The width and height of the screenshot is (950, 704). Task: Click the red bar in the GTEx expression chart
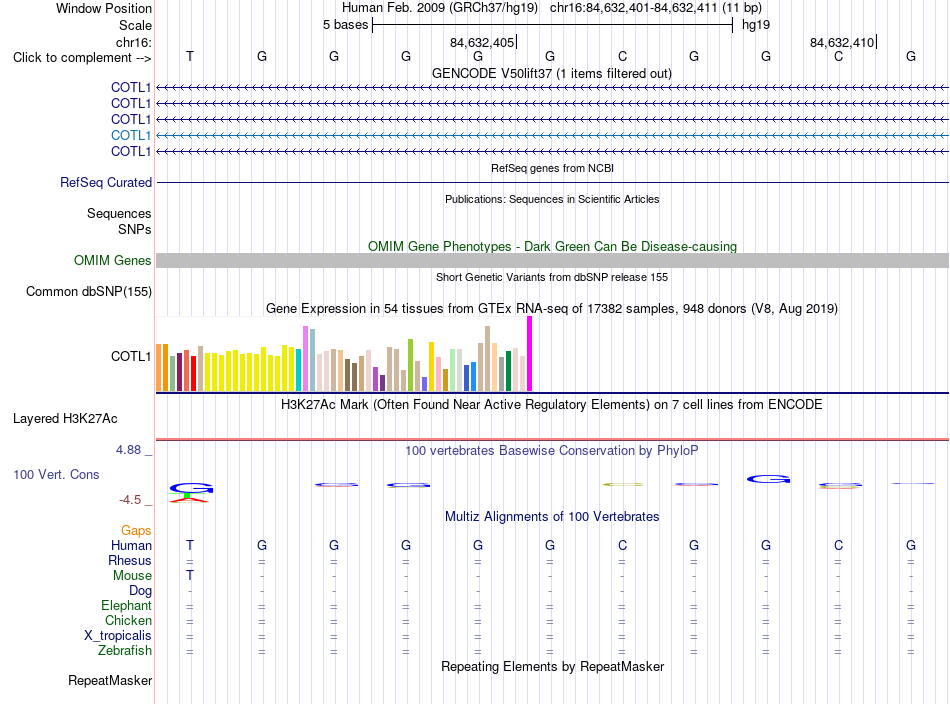click(193, 374)
